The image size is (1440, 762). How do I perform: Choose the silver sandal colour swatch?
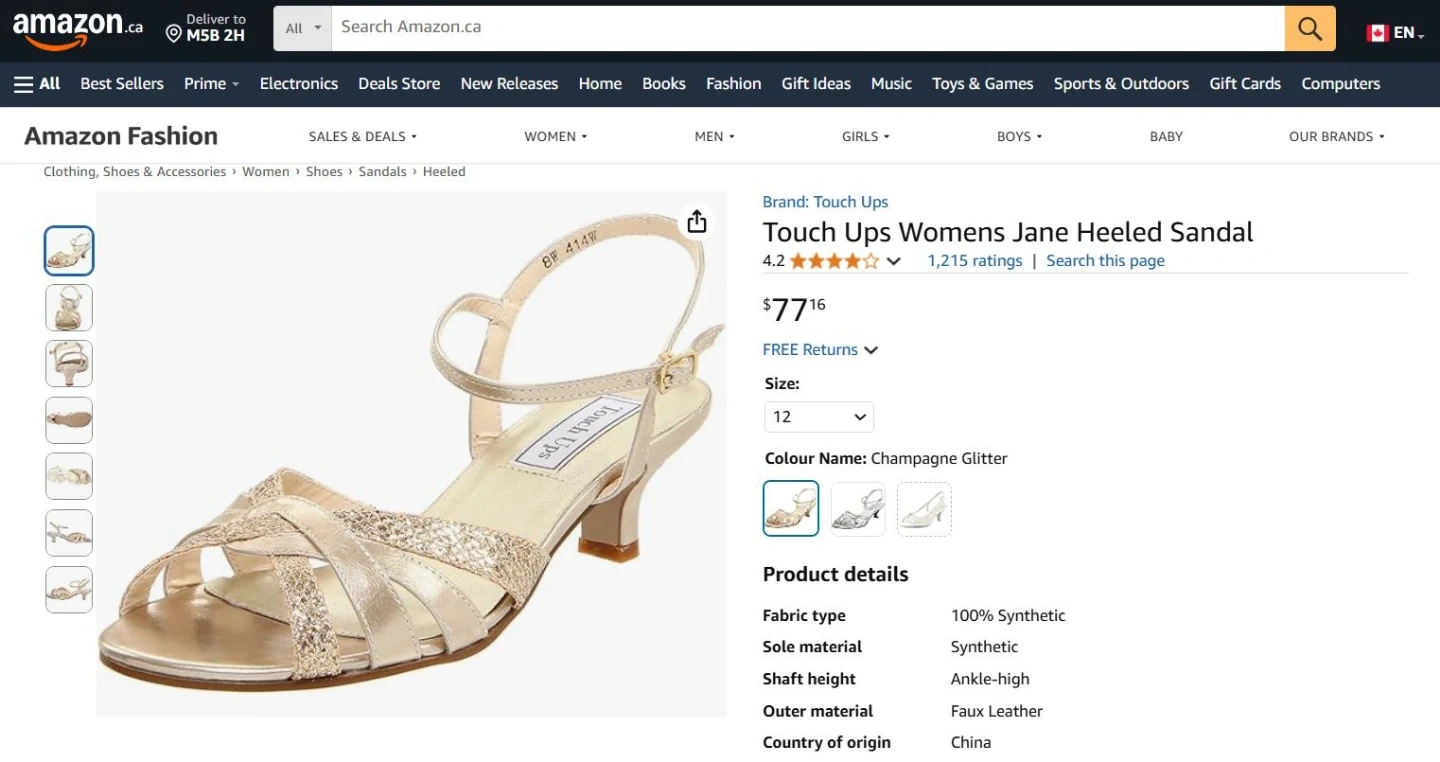click(858, 509)
